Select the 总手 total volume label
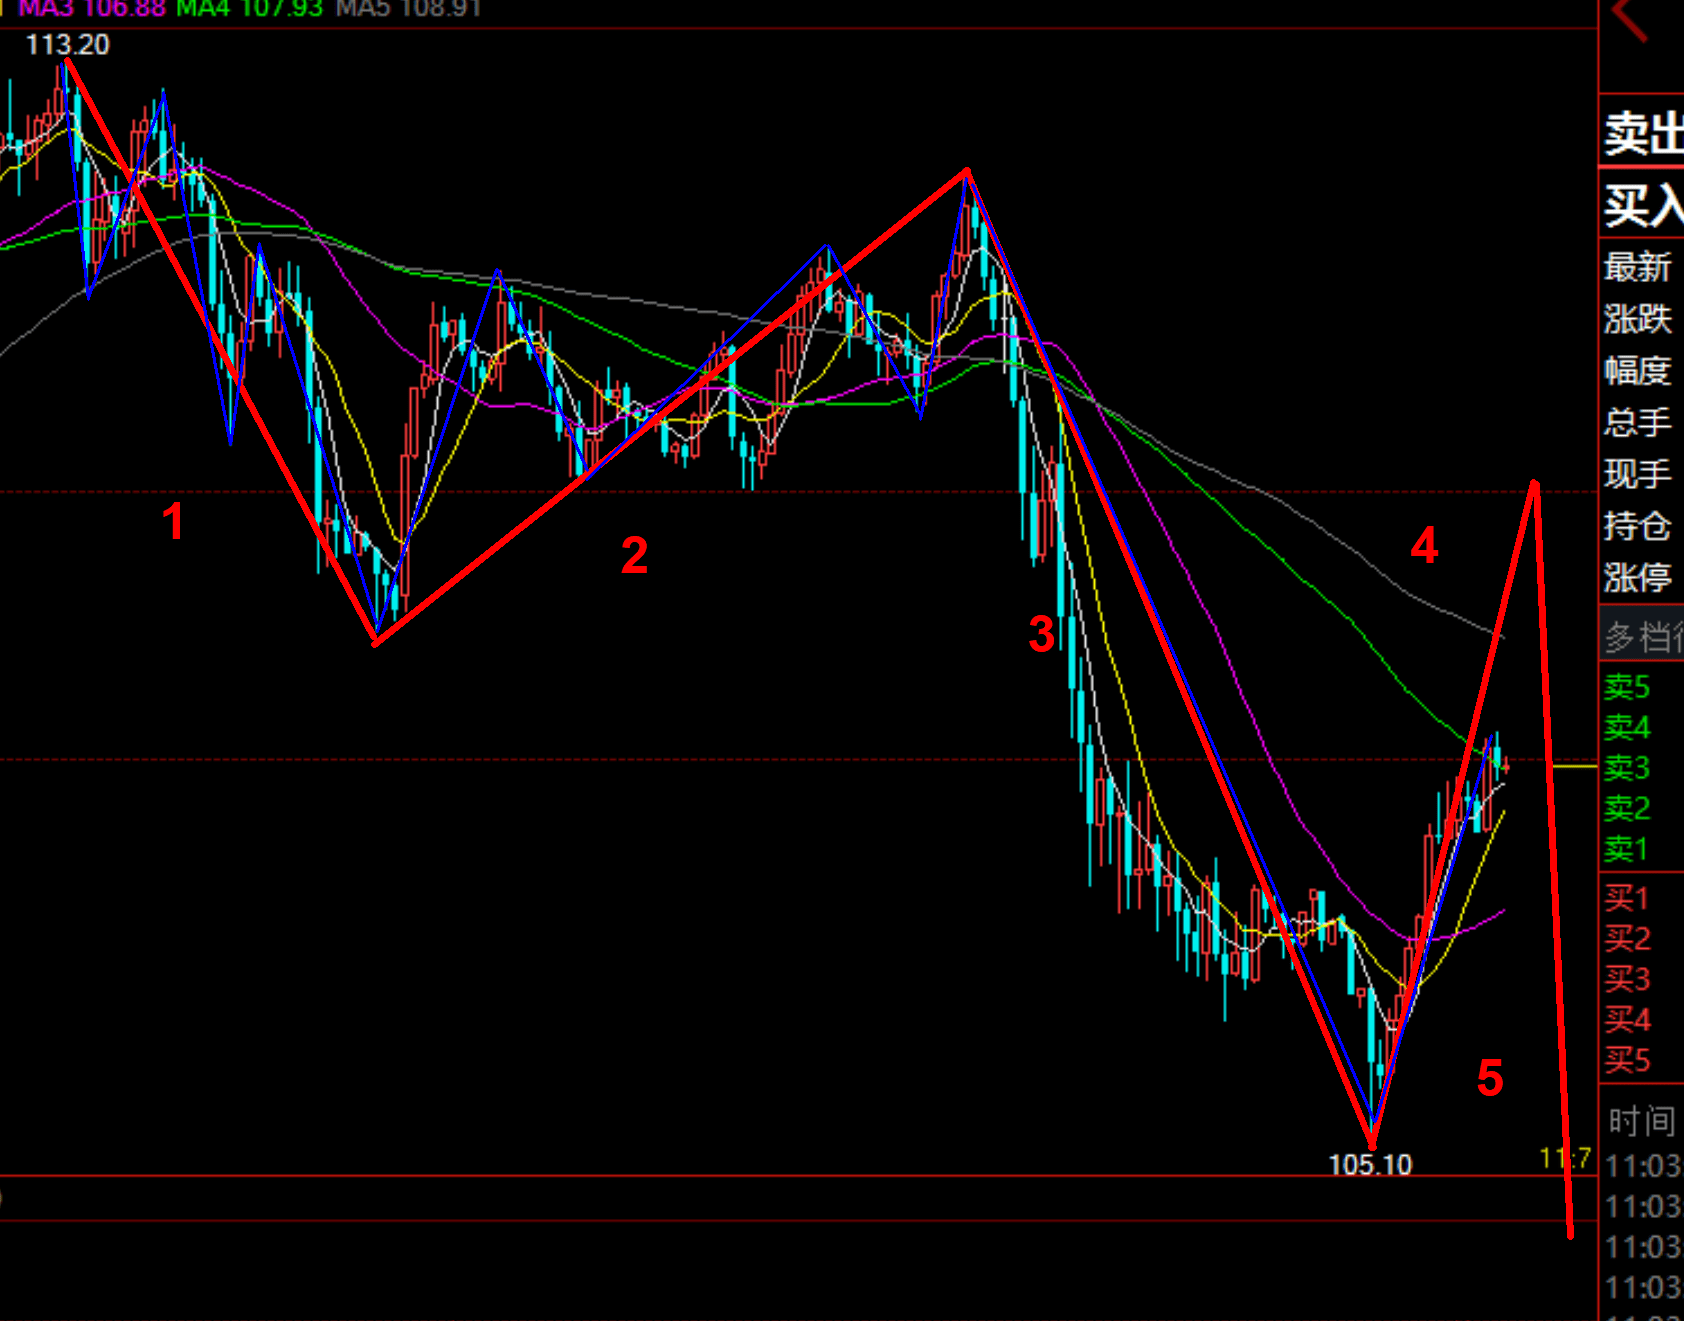Viewport: 1684px width, 1321px height. click(x=1637, y=422)
